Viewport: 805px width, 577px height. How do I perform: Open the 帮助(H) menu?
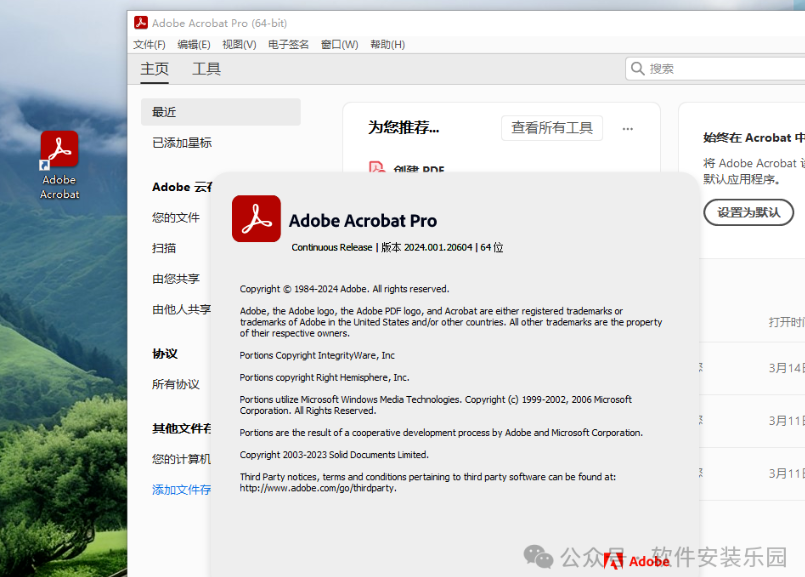(387, 45)
